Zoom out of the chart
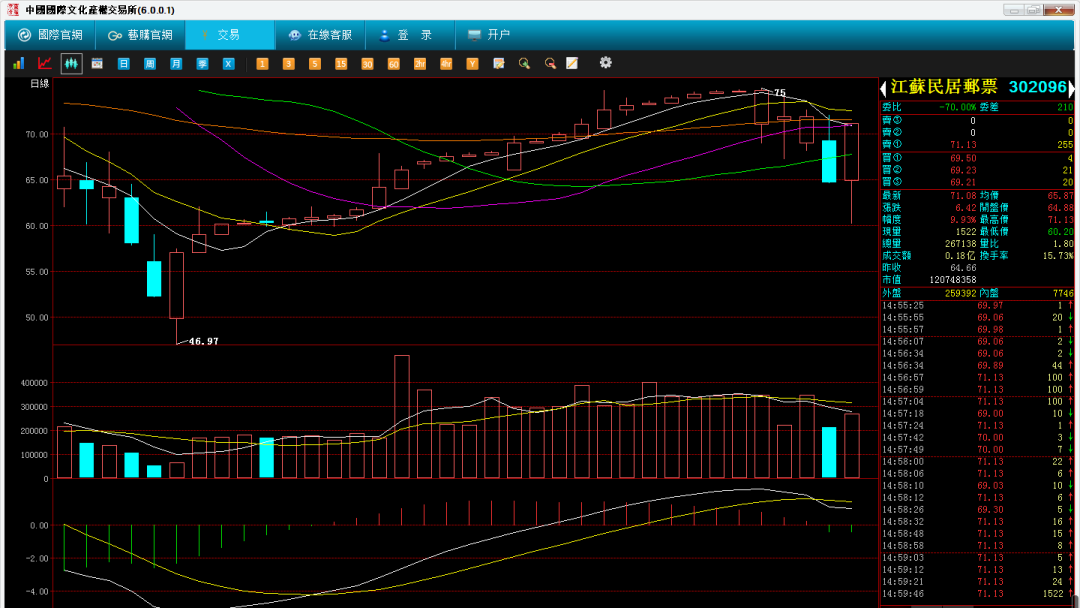Image resolution: width=1080 pixels, height=608 pixels. tap(550, 63)
